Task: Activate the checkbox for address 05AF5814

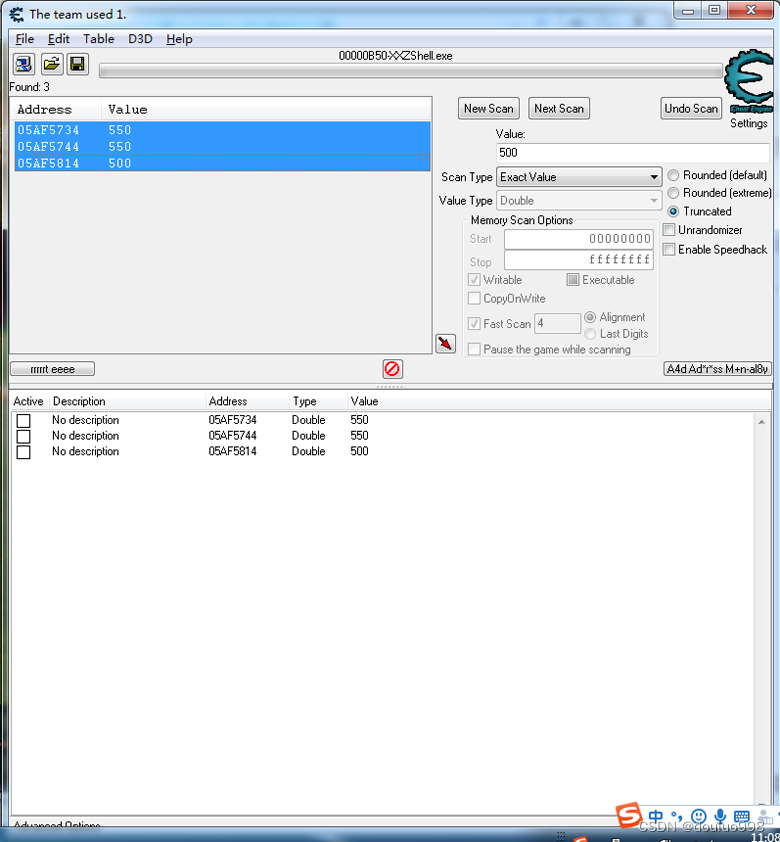Action: point(23,452)
